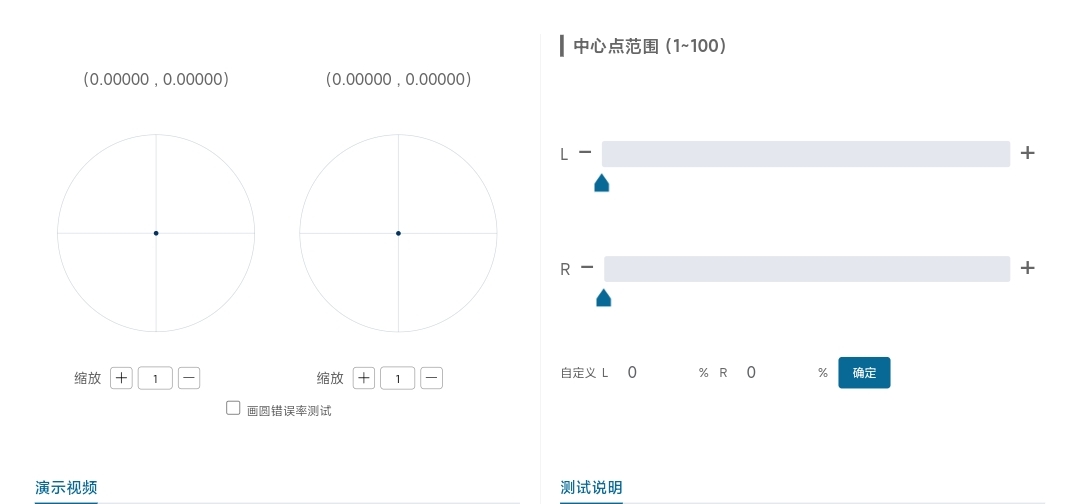Click plus icon to increase L center range

pos(1027,153)
